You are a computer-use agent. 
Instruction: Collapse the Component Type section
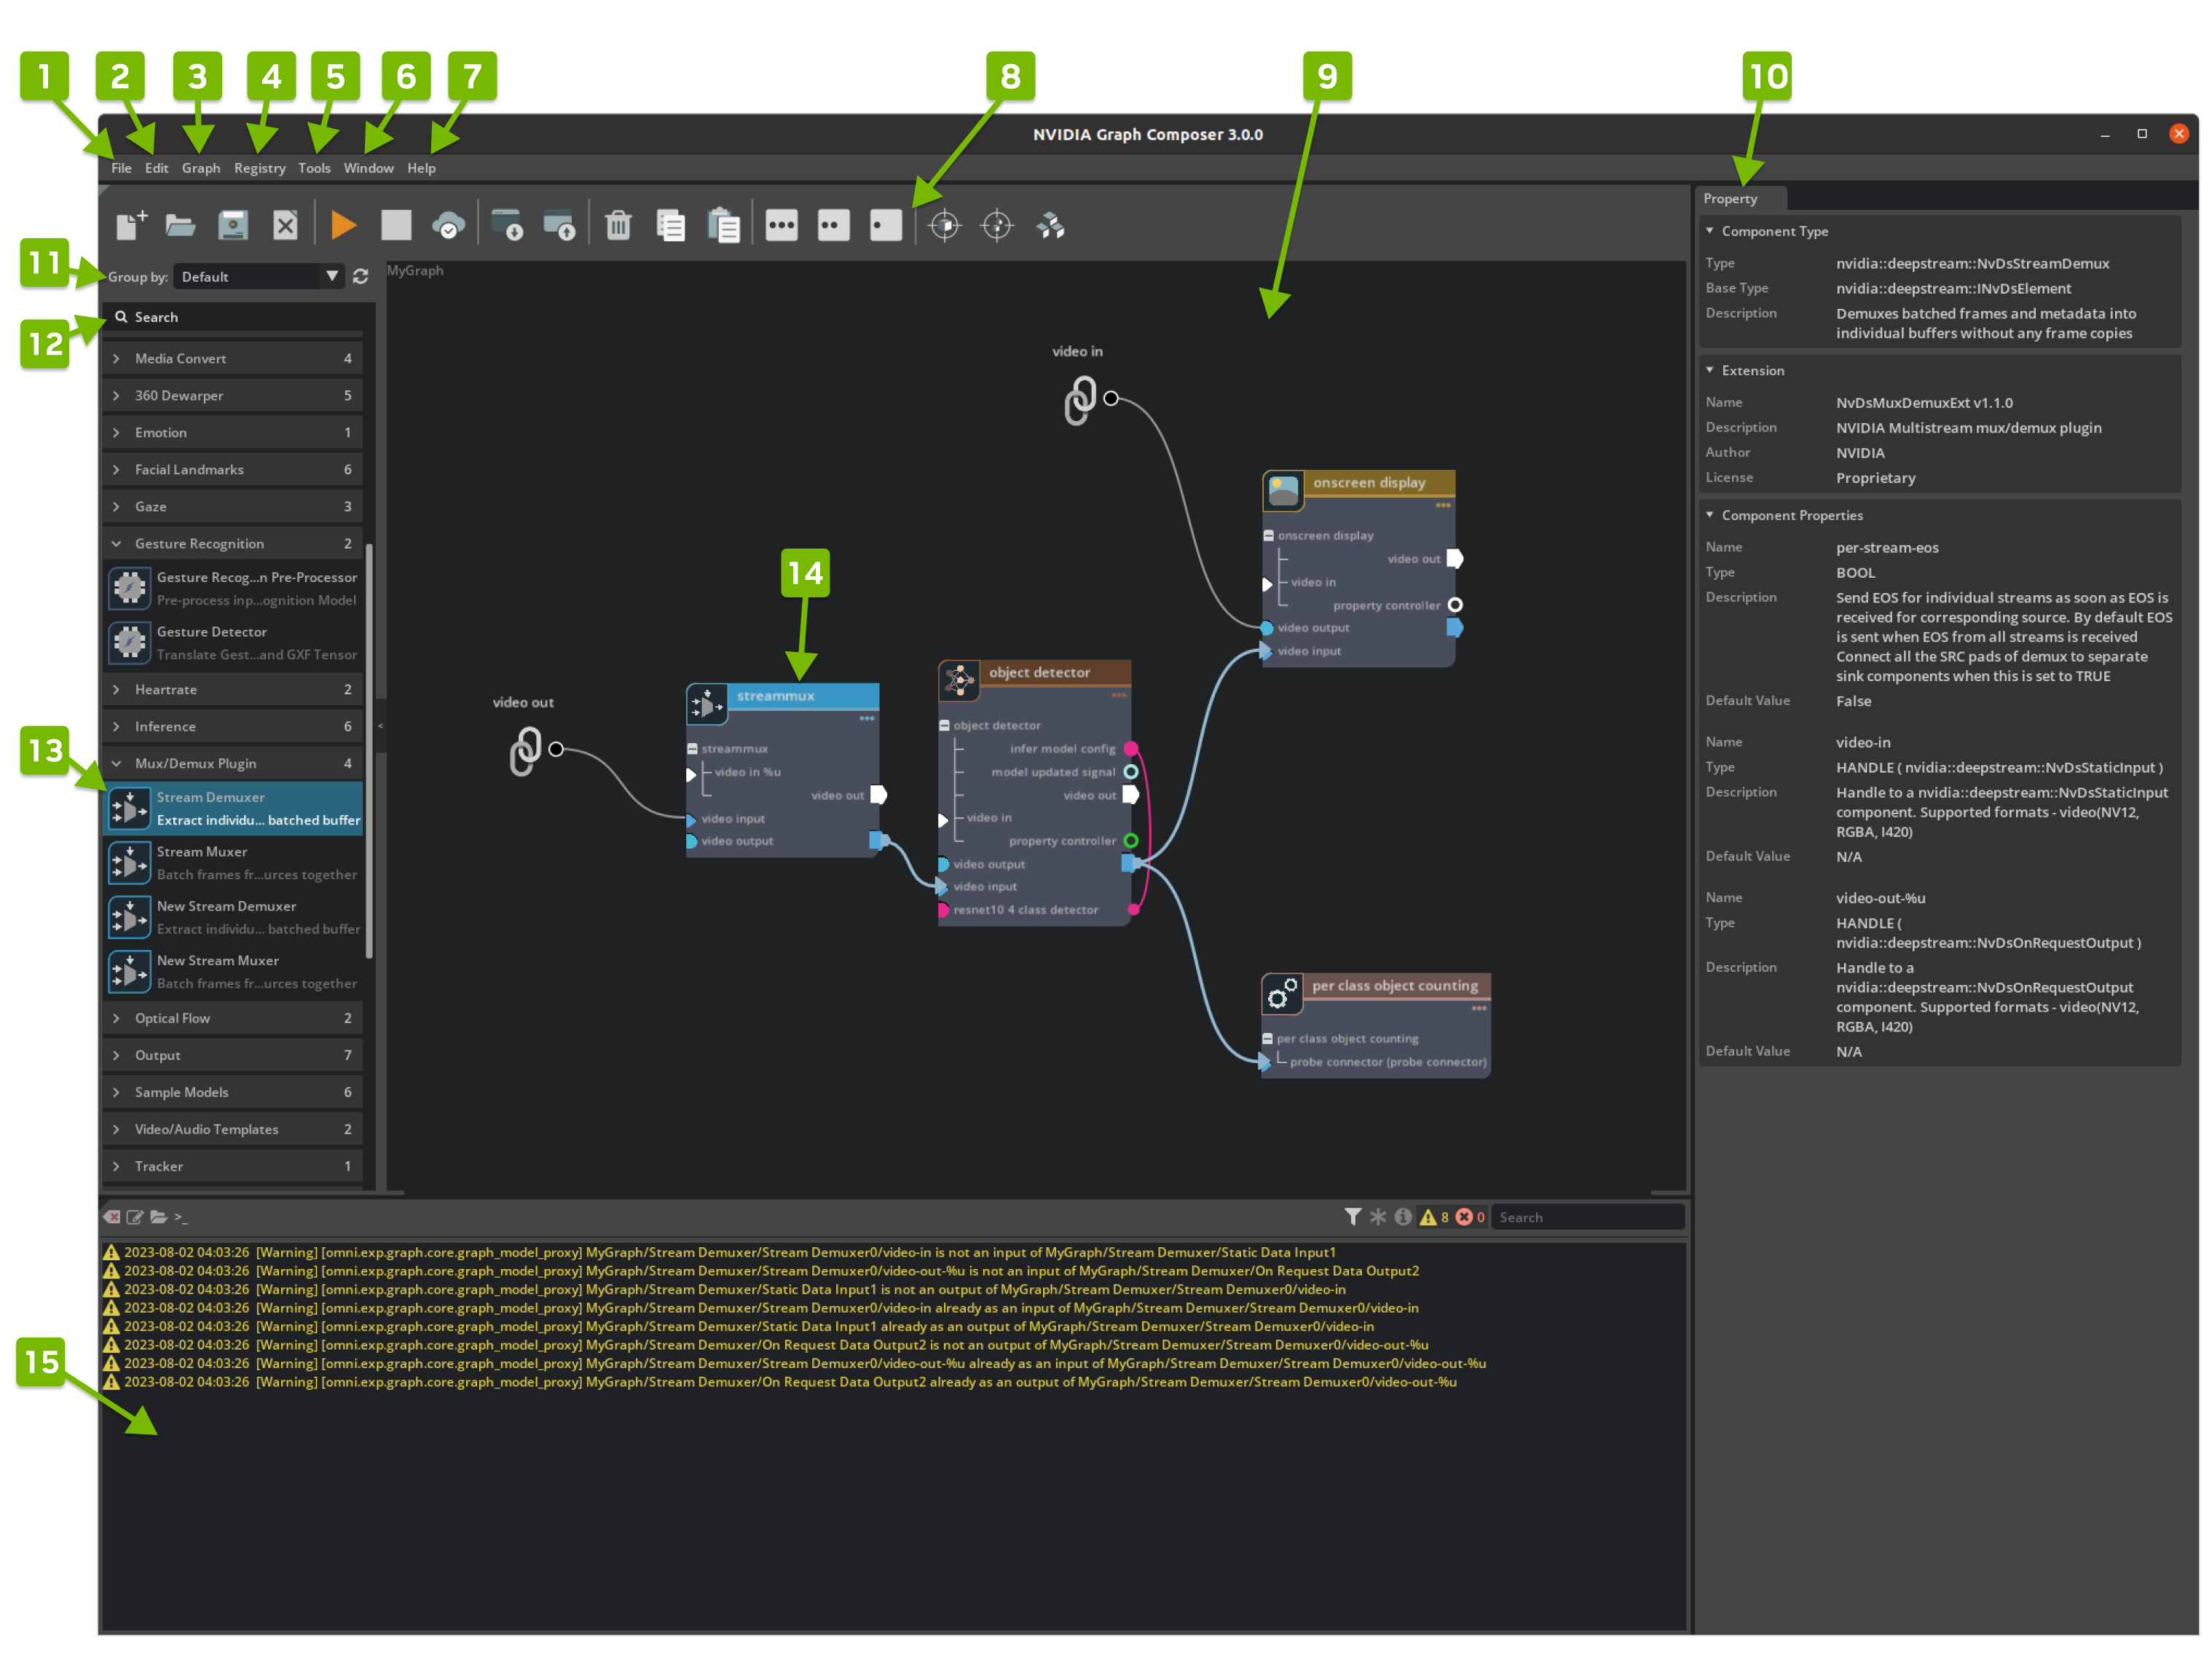click(1710, 231)
